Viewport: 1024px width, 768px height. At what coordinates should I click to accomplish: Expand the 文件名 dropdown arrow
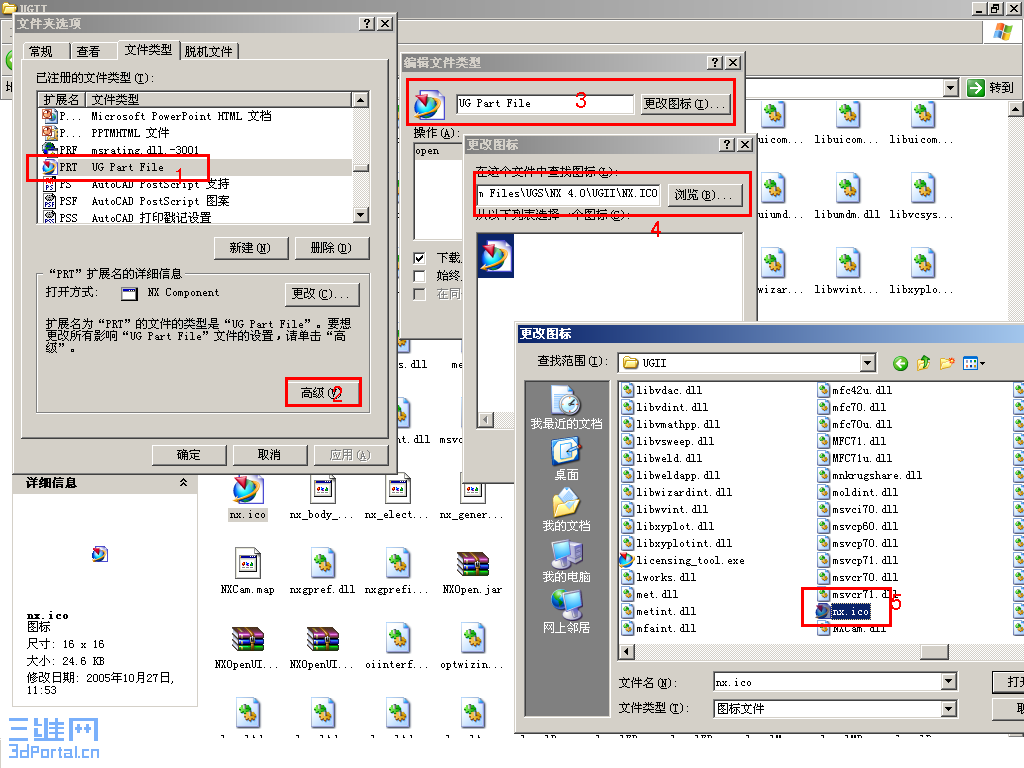(949, 682)
